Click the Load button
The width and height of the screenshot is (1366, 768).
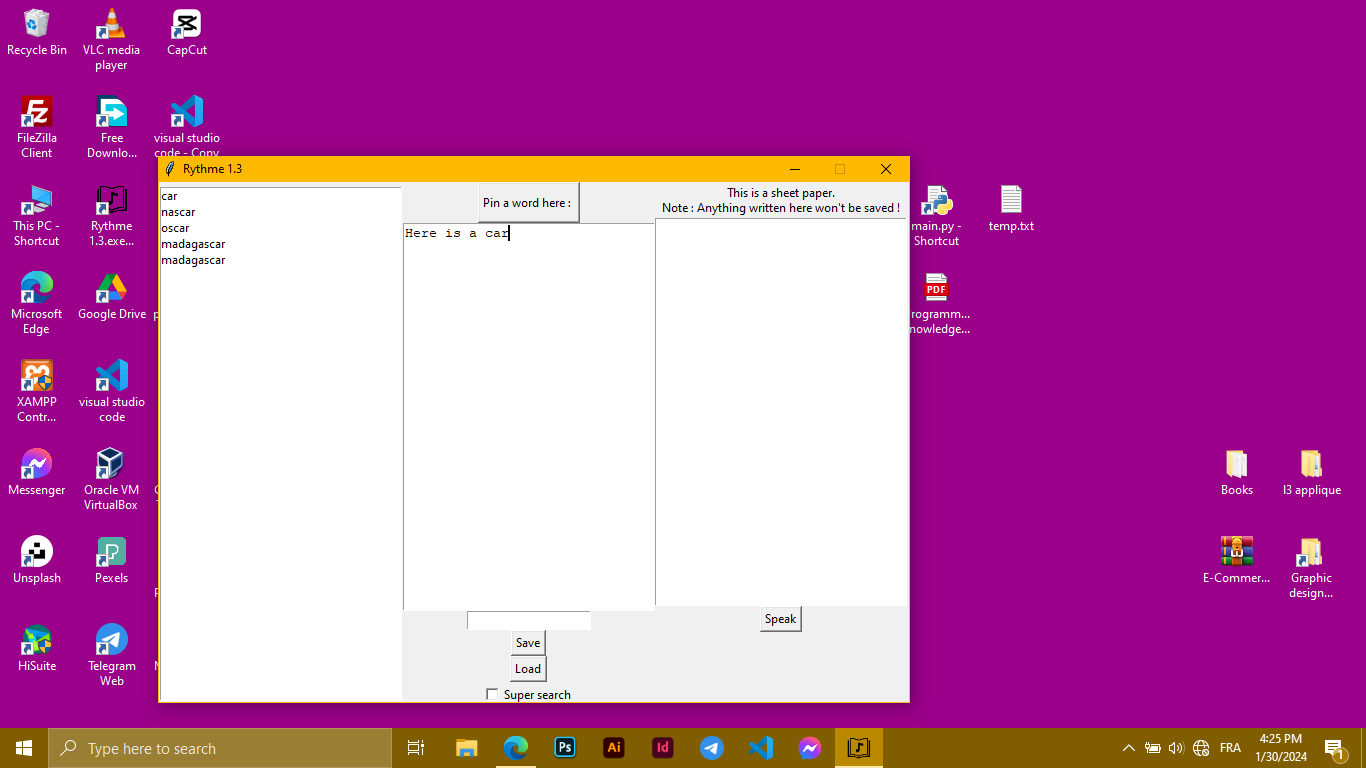528,669
